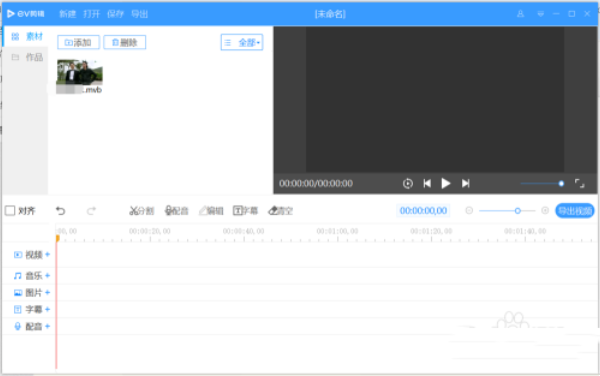Click the 00:01:20,00 ruler mark

point(431,231)
